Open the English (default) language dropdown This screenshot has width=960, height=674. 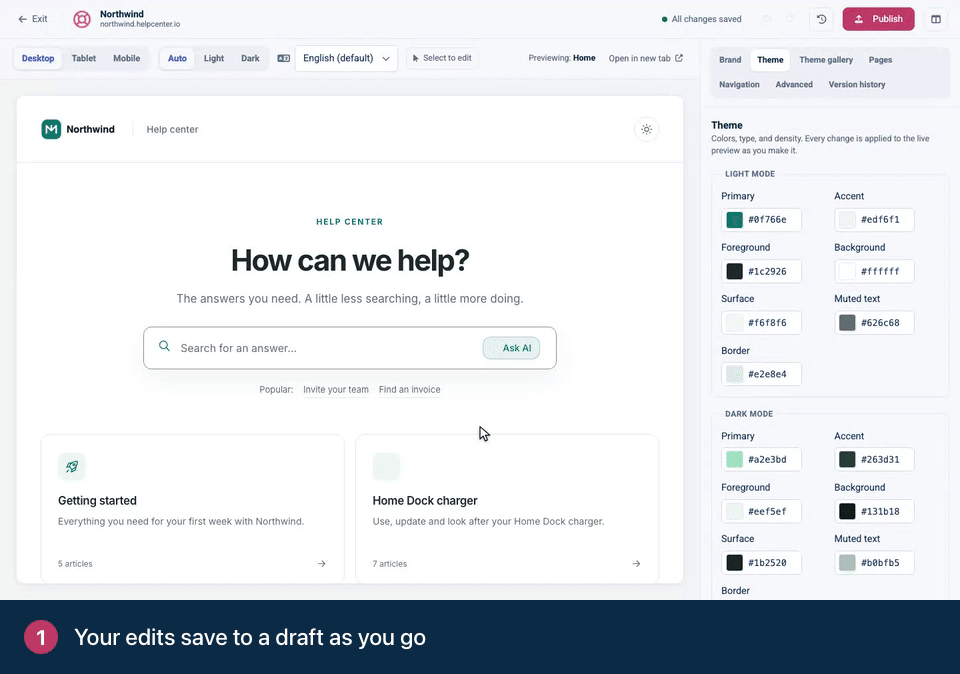point(346,58)
